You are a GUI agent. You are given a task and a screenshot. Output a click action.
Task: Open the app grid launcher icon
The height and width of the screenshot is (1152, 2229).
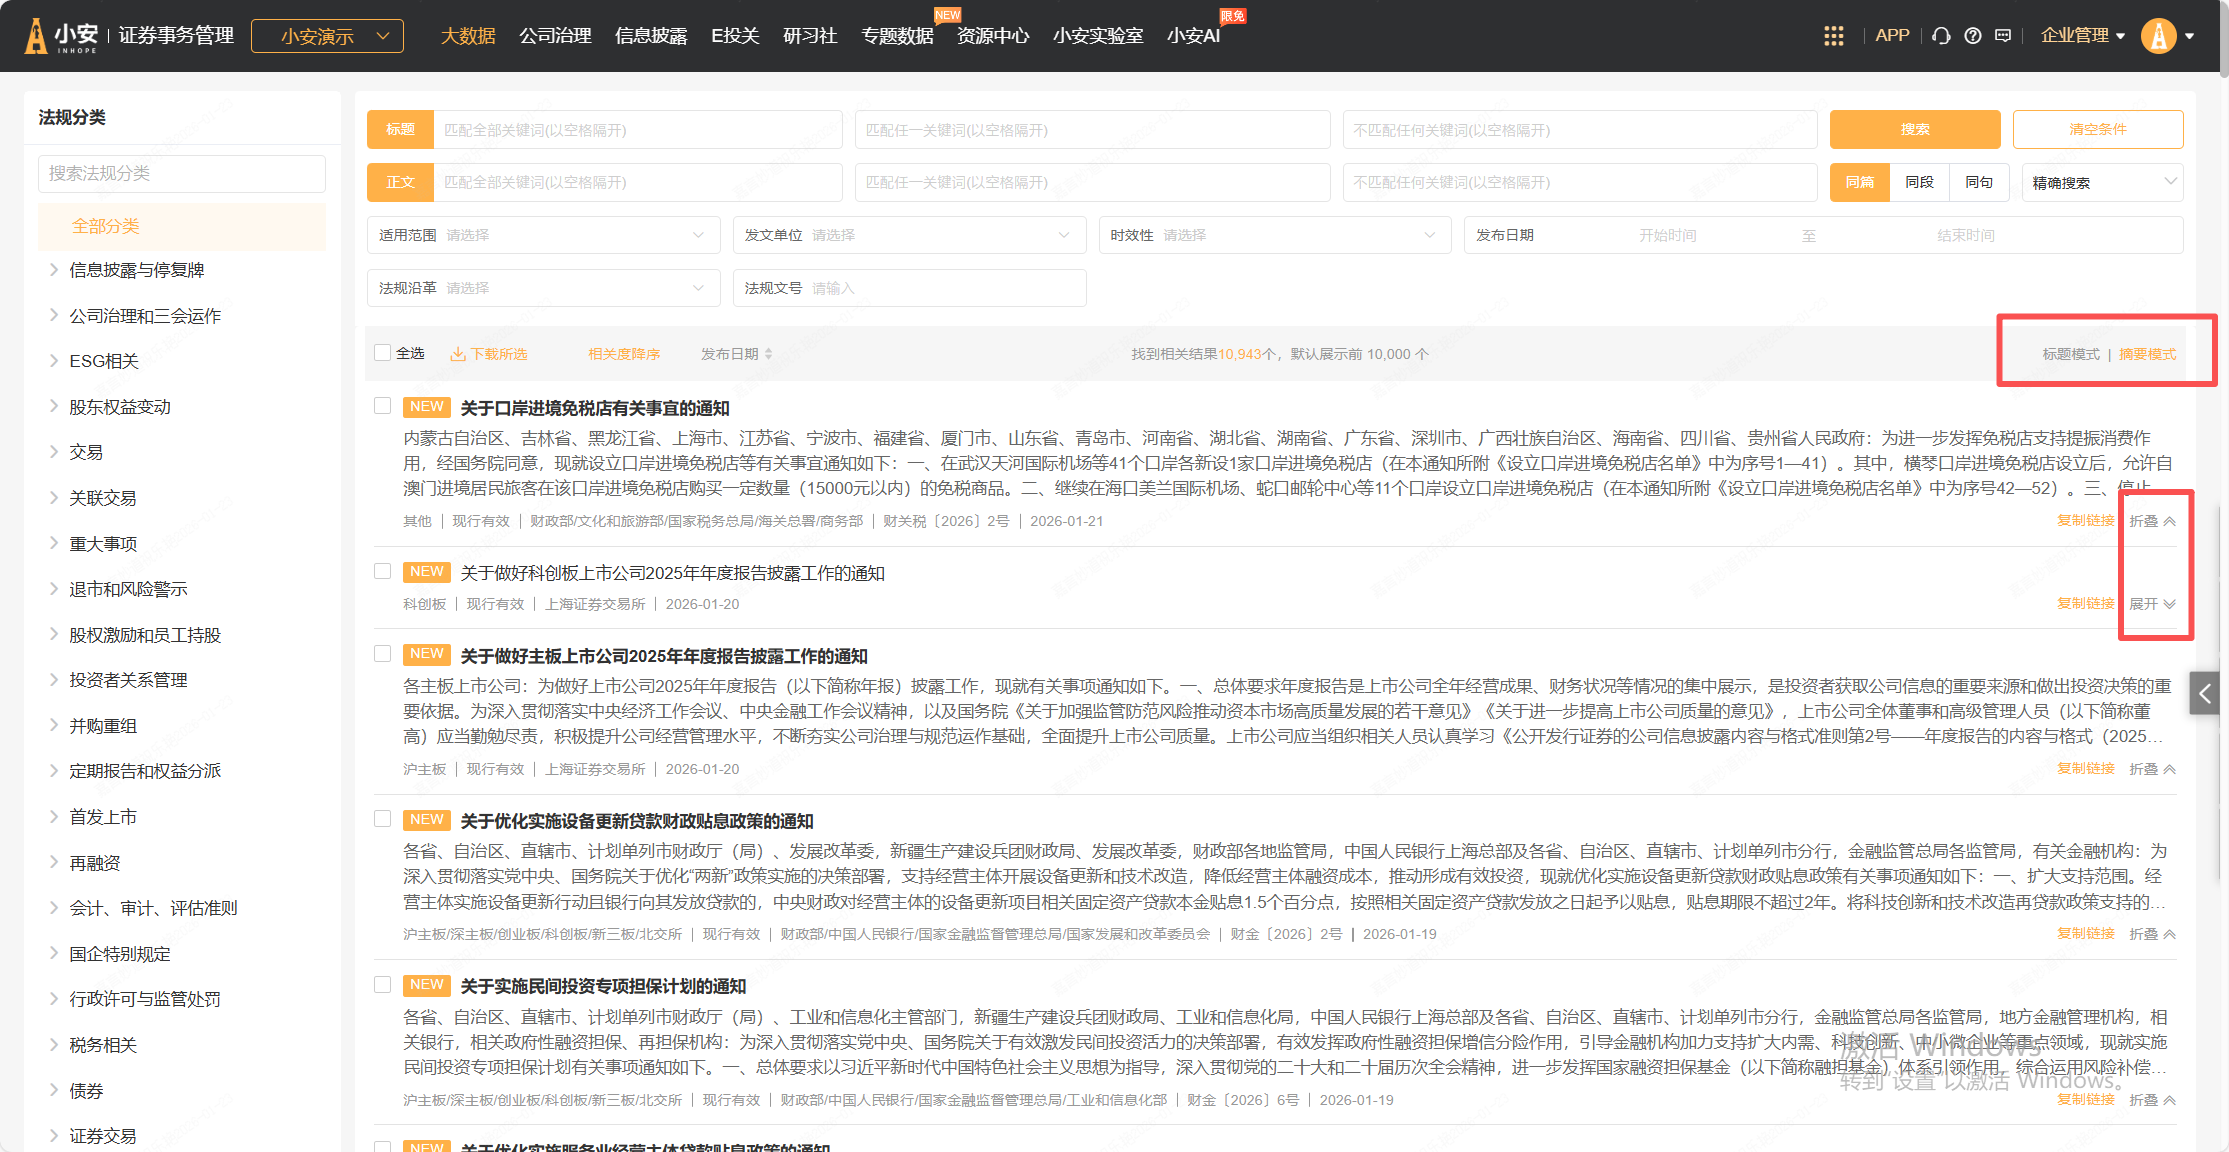pyautogui.click(x=1833, y=36)
